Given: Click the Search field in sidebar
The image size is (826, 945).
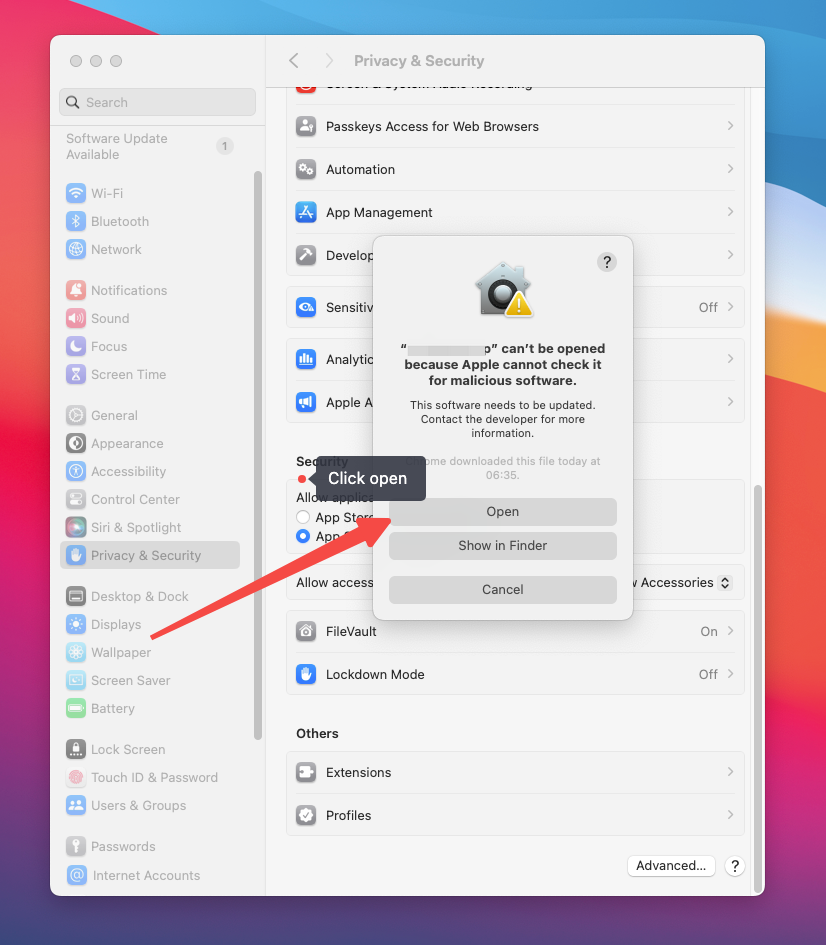Looking at the screenshot, I should (157, 102).
